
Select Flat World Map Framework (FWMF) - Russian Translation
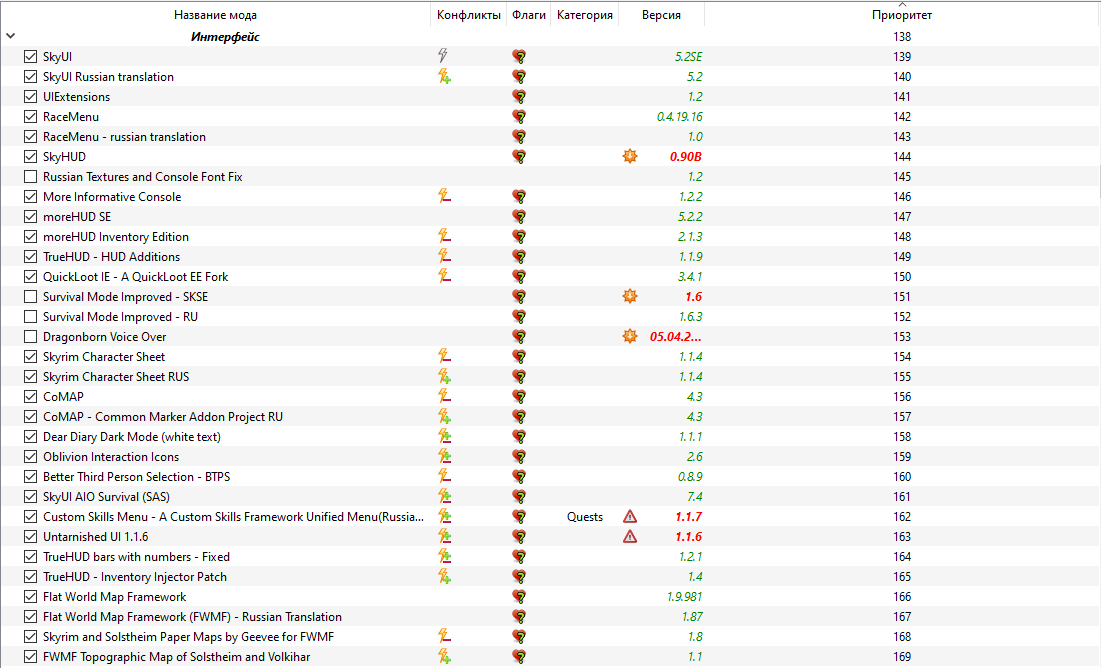coord(192,617)
